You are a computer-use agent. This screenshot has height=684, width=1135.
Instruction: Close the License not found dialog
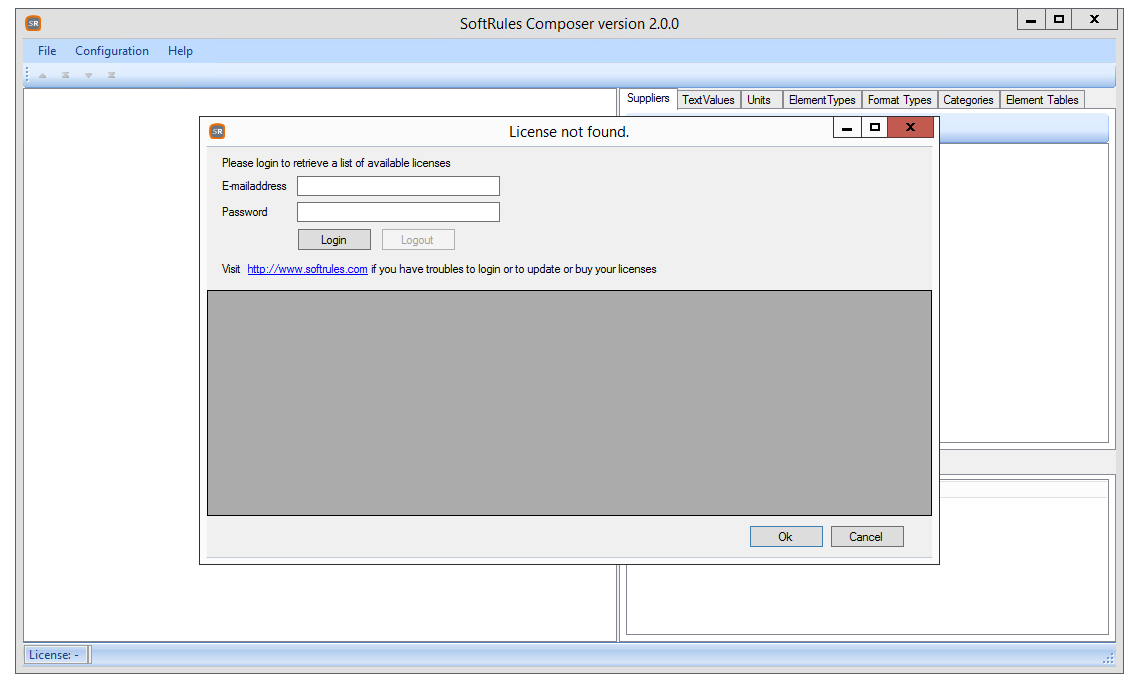911,127
